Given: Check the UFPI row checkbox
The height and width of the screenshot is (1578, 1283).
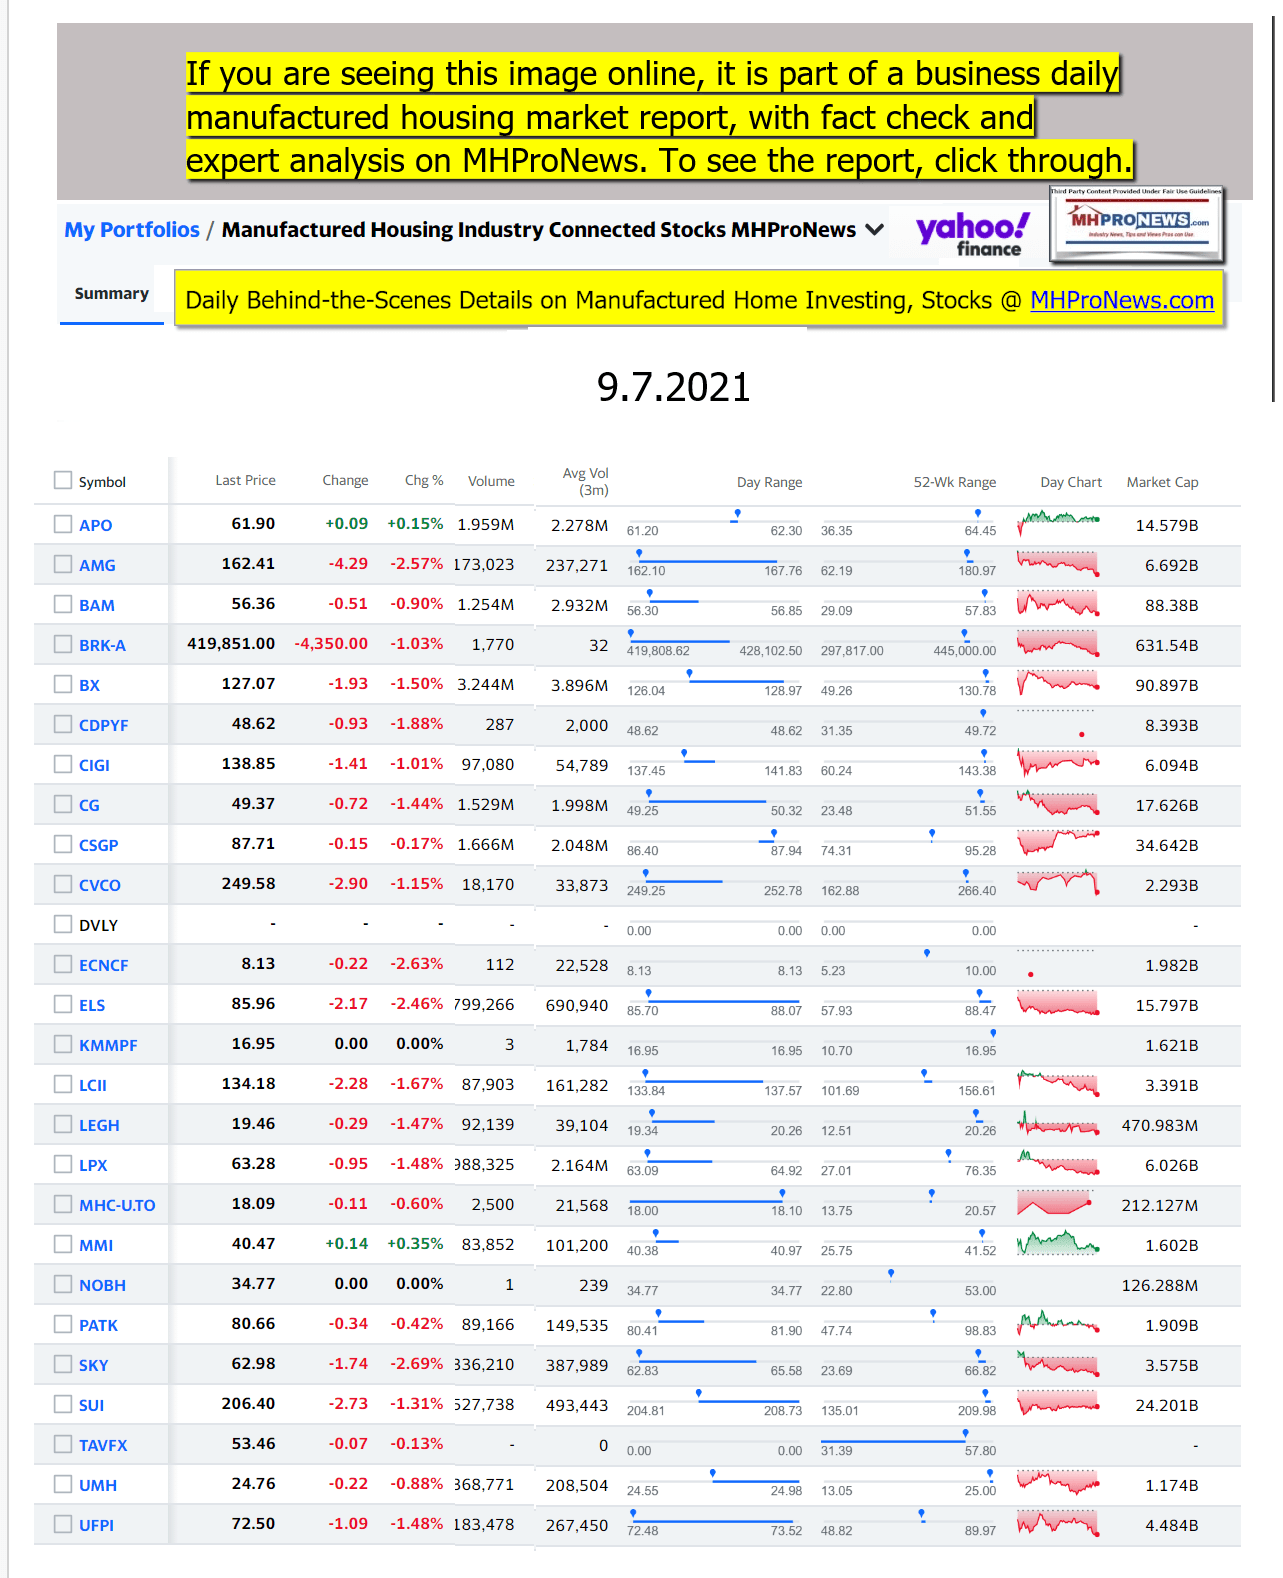Looking at the screenshot, I should 63,1524.
